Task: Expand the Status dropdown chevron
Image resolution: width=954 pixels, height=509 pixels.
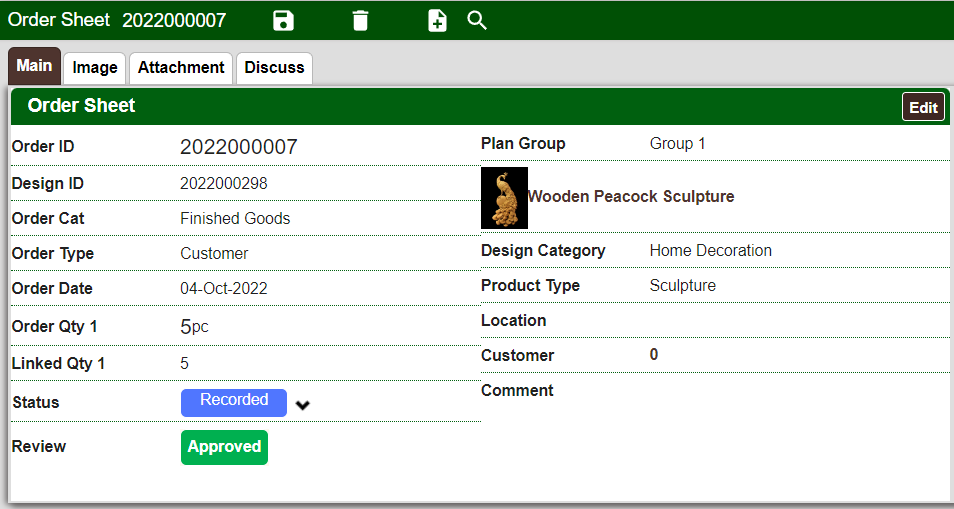Action: click(304, 405)
